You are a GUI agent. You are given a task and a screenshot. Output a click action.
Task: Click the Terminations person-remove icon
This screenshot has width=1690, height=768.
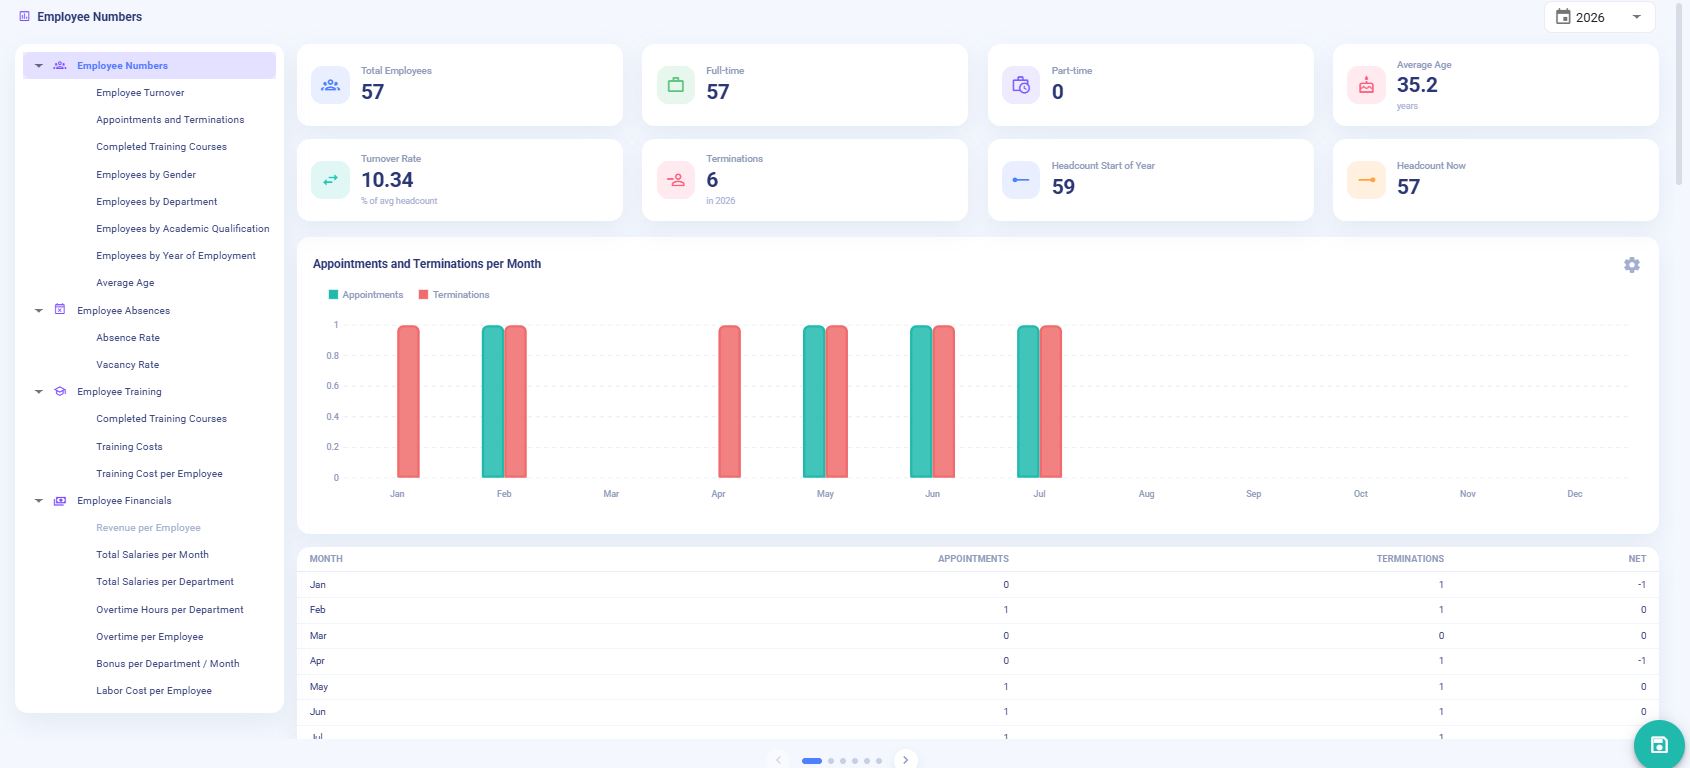click(x=676, y=180)
